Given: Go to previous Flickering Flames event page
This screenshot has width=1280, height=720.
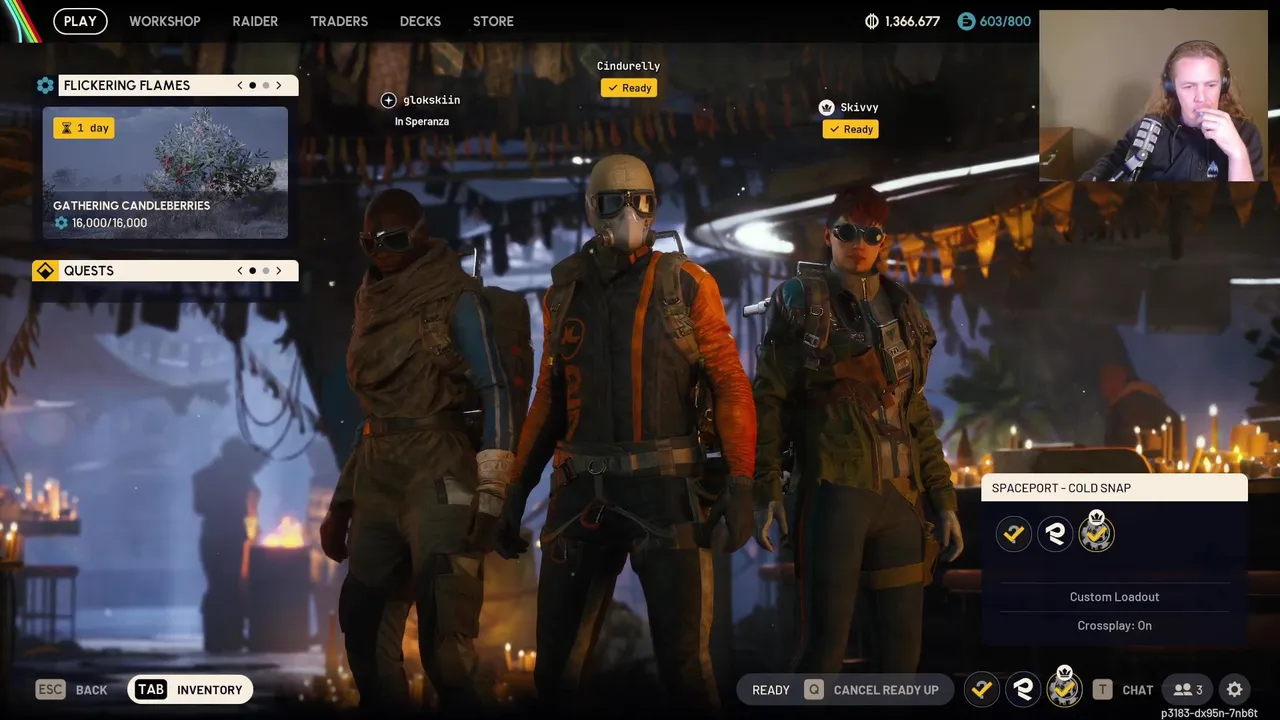Looking at the screenshot, I should coord(240,86).
